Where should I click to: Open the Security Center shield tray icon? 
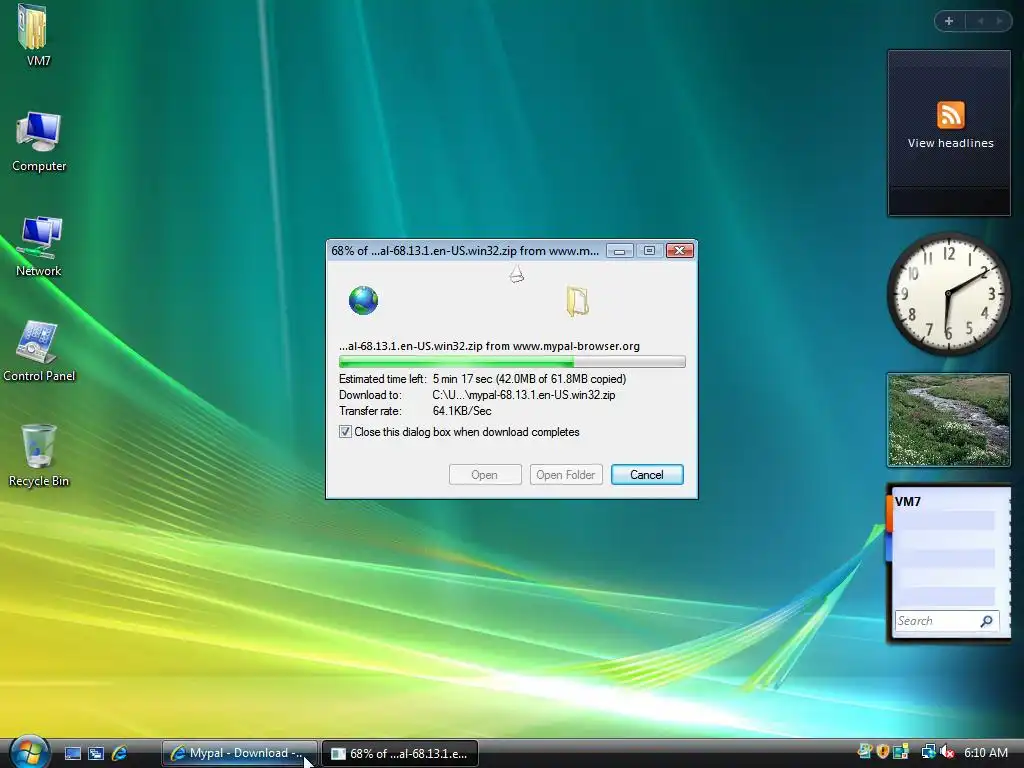pos(883,752)
